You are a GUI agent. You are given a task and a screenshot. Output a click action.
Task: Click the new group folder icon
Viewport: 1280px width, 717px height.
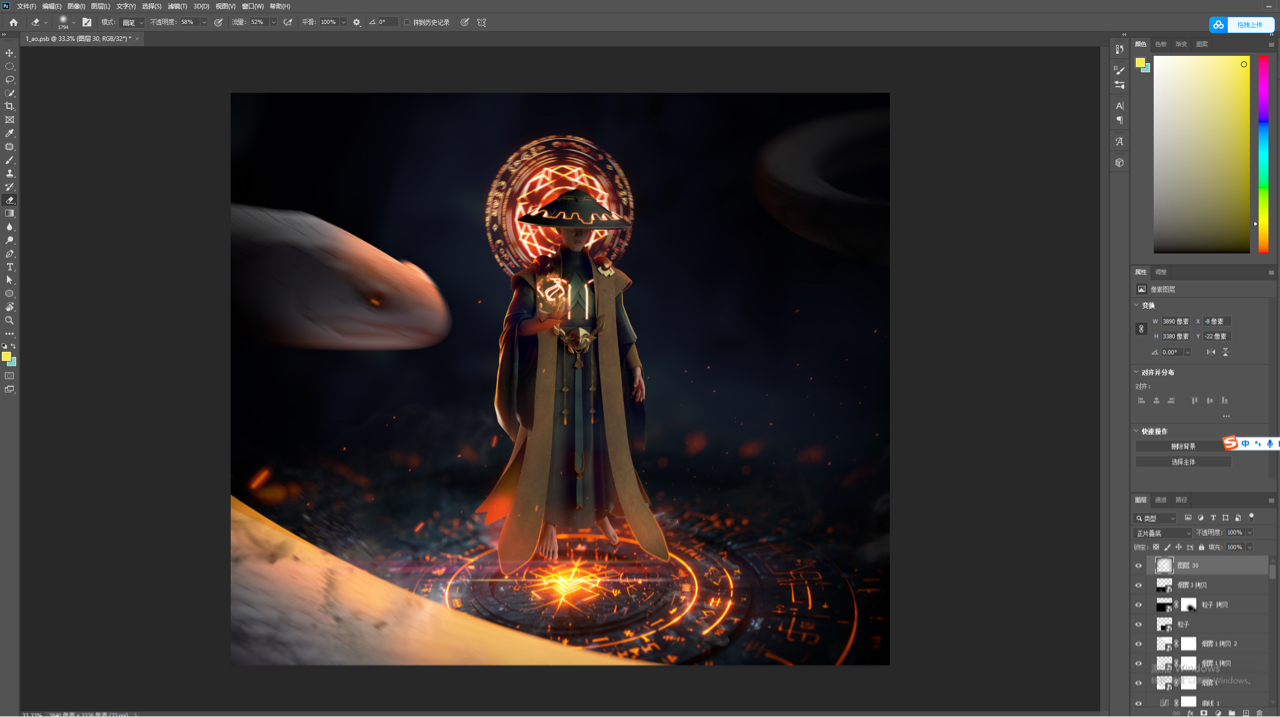(x=1232, y=712)
